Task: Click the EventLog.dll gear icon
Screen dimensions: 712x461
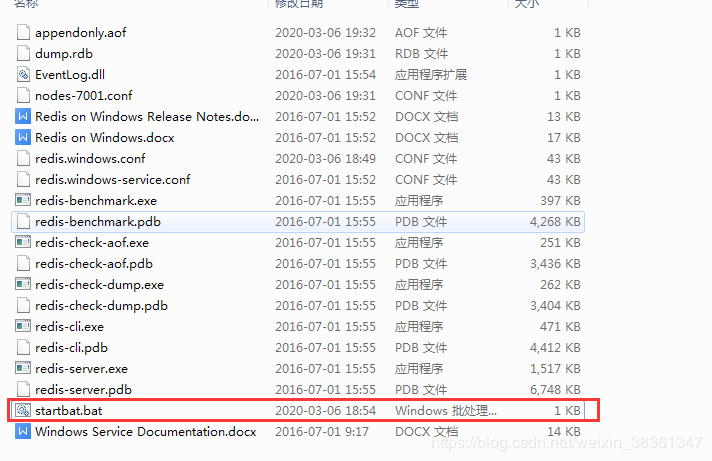Action: pyautogui.click(x=23, y=74)
